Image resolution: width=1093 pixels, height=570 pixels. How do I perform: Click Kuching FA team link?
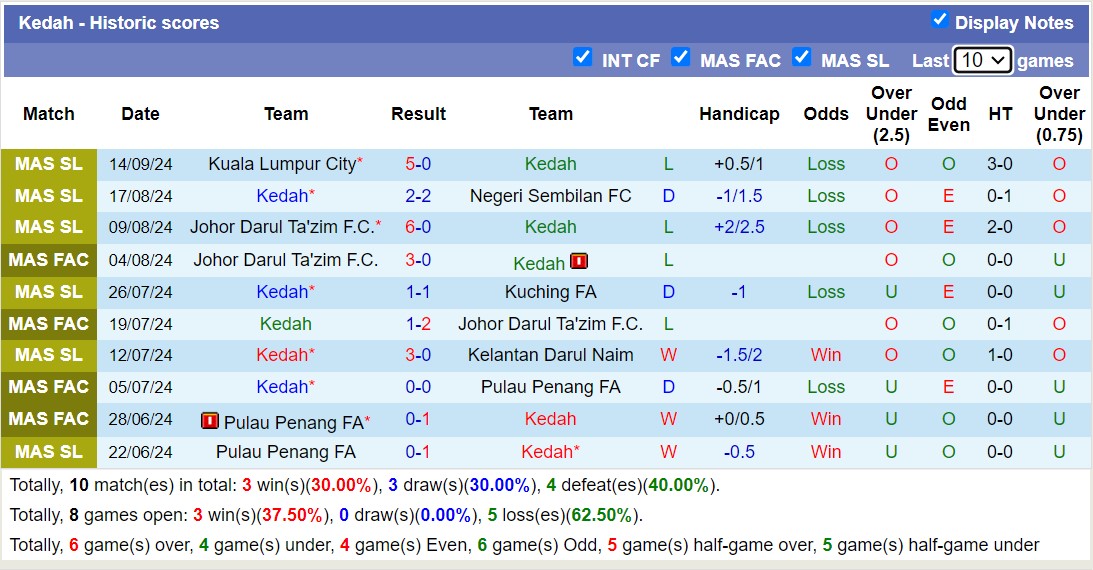550,292
